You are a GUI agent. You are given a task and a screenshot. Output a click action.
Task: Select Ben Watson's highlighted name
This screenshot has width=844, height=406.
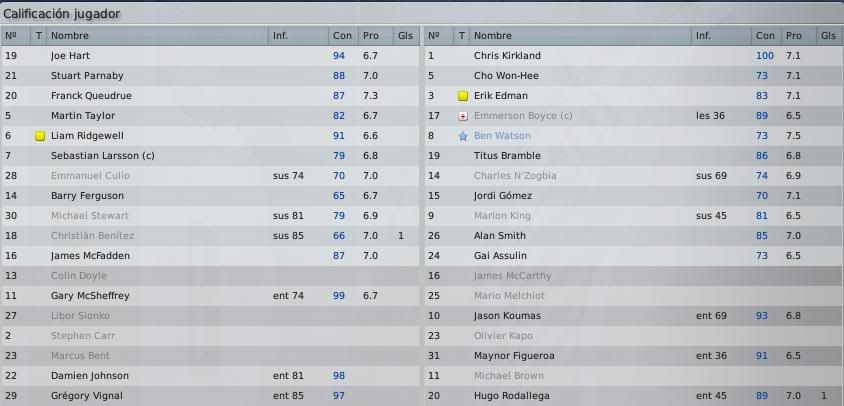pos(502,136)
